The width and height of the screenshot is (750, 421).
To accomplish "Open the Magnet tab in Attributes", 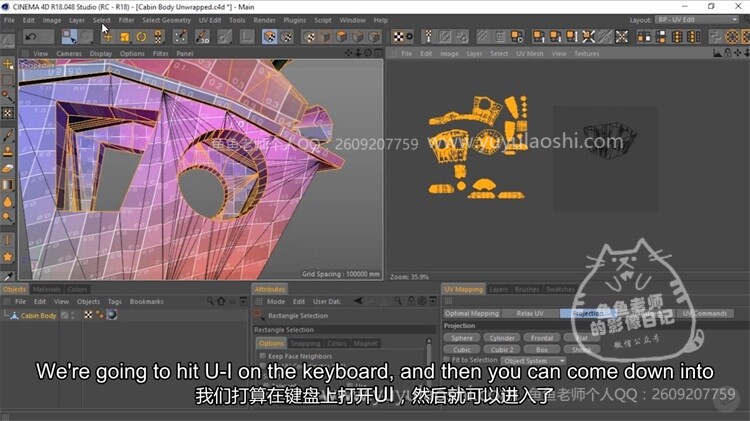I will point(365,343).
